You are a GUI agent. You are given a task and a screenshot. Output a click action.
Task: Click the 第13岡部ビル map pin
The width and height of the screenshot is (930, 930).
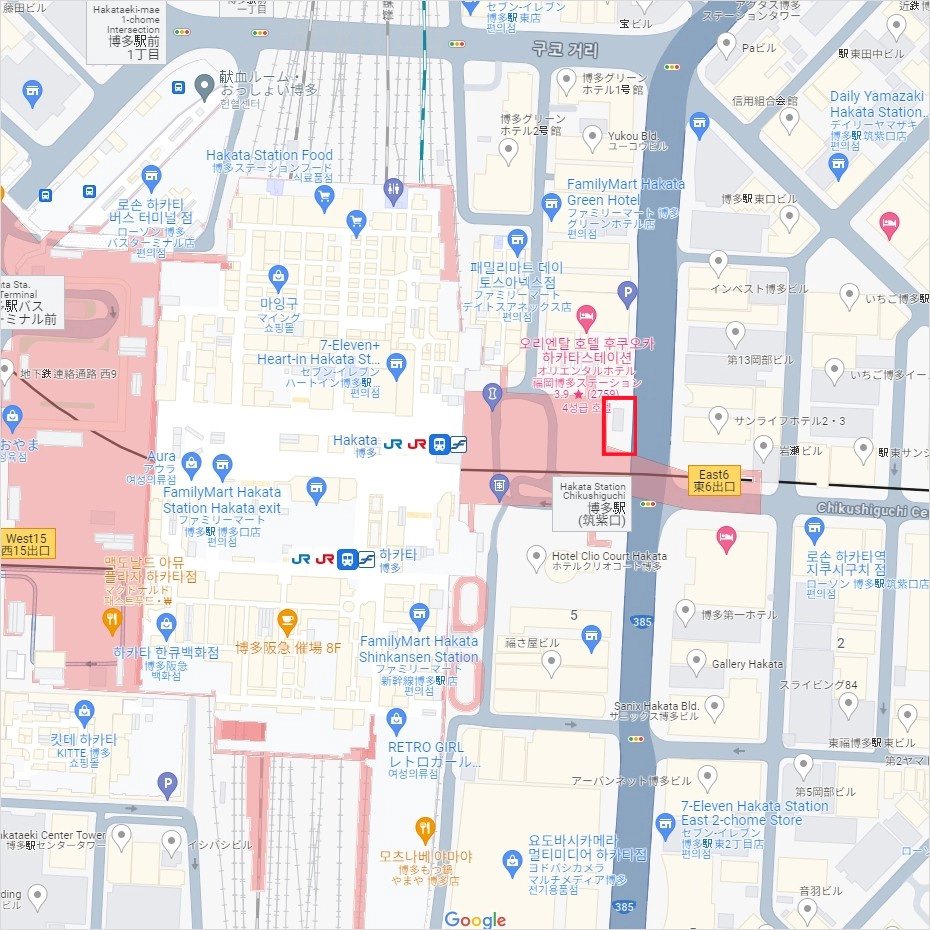pos(735,335)
